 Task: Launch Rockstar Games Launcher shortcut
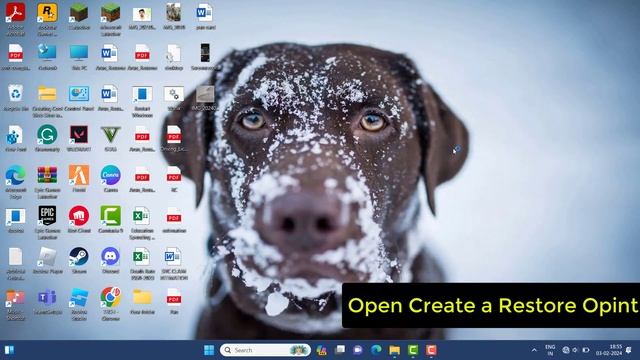pos(47,13)
